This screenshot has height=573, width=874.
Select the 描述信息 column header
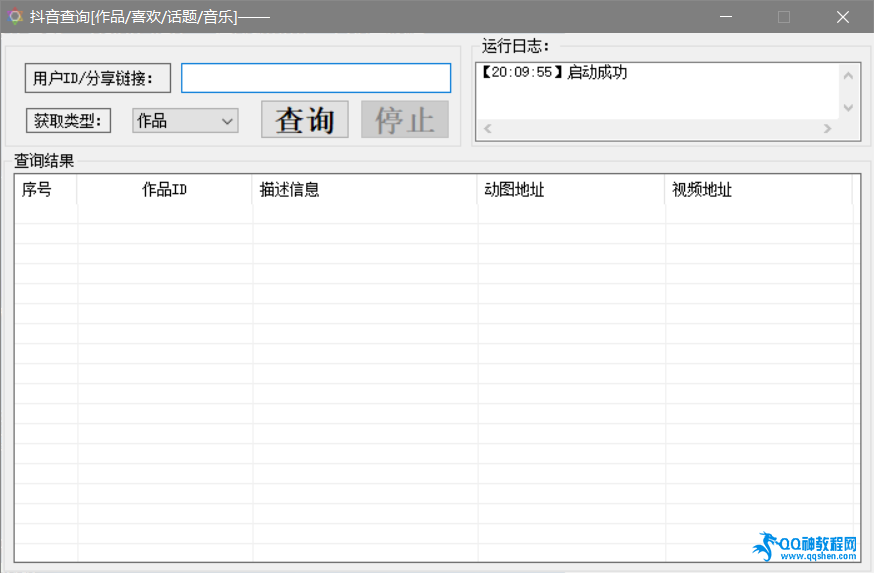[x=365, y=190]
